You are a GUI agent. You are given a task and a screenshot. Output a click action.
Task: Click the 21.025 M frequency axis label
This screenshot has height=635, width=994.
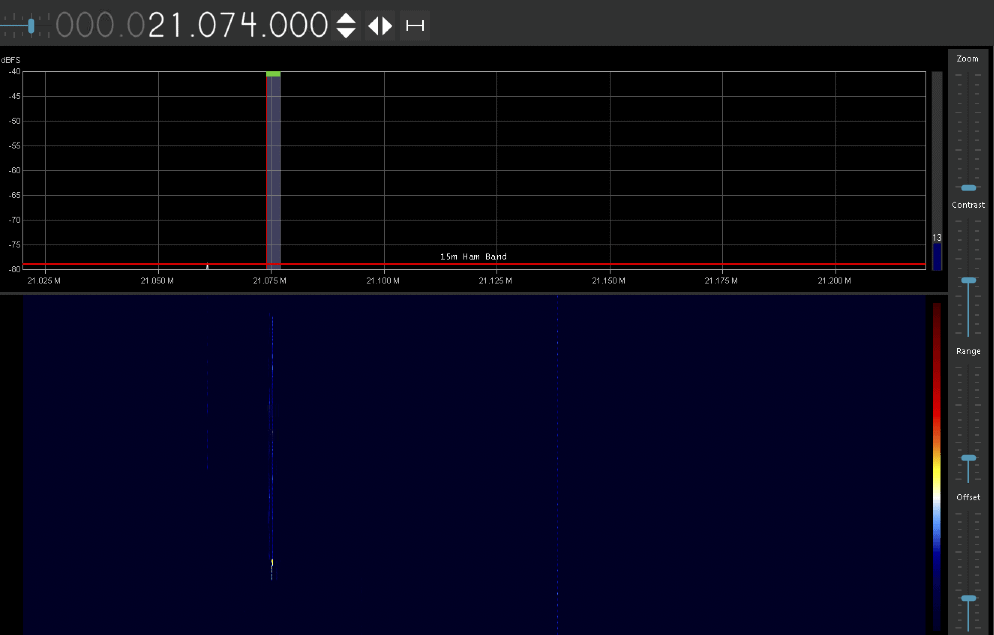[44, 281]
